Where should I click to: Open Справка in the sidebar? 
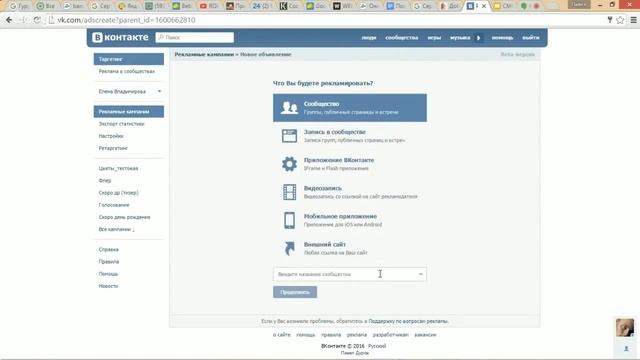coord(109,249)
